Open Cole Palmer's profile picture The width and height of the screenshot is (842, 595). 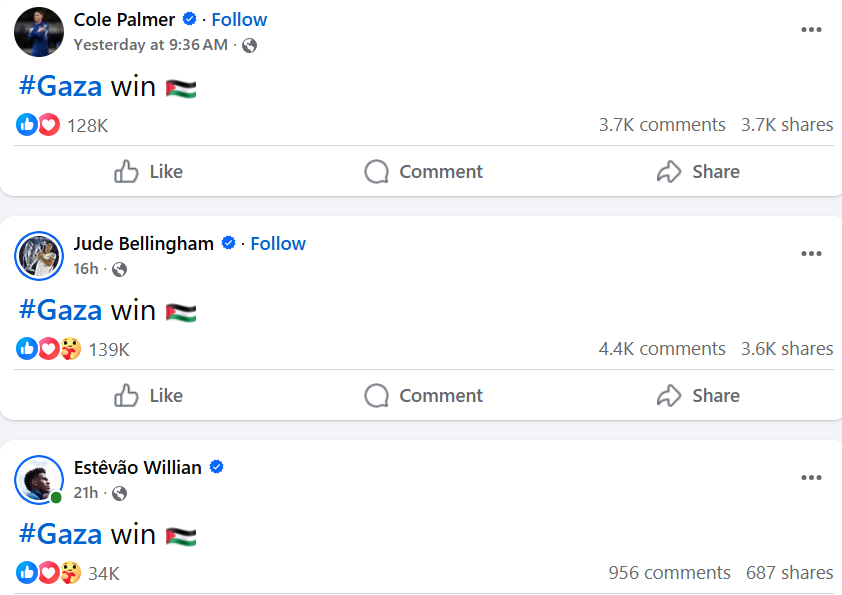[x=39, y=32]
